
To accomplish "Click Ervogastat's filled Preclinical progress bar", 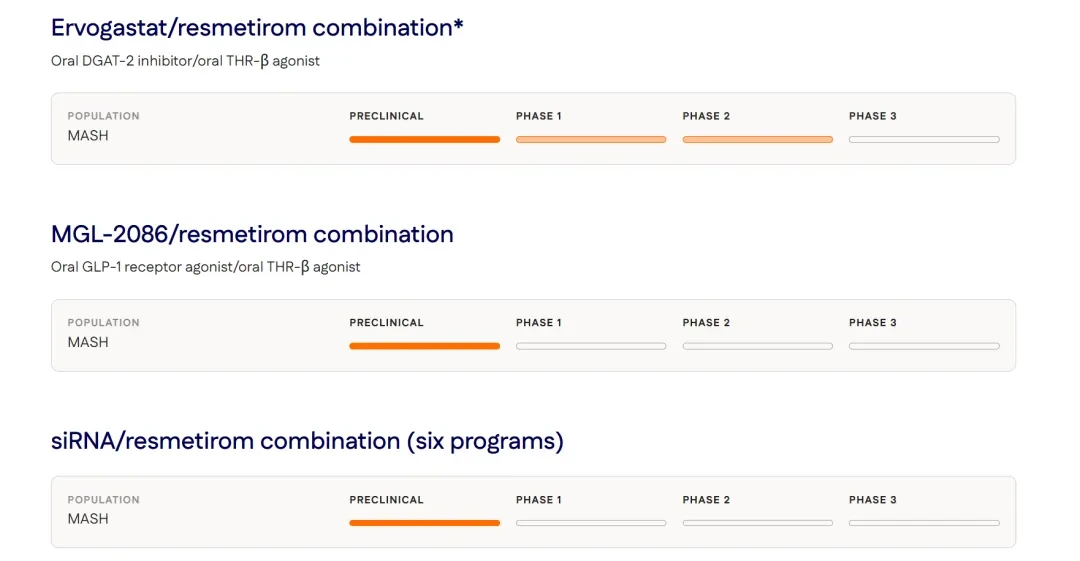I will point(424,139).
